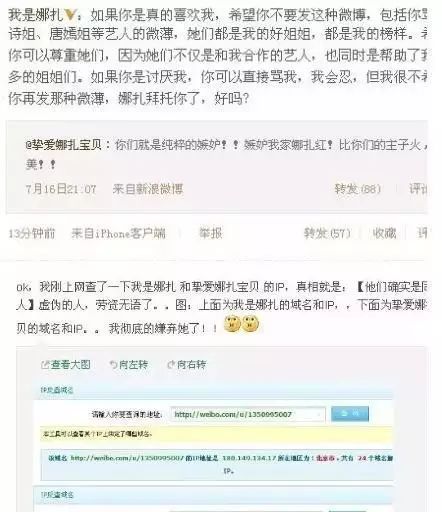Open 来自新浪微博 source link
Viewport: 442px width, 512px height.
(x=148, y=189)
